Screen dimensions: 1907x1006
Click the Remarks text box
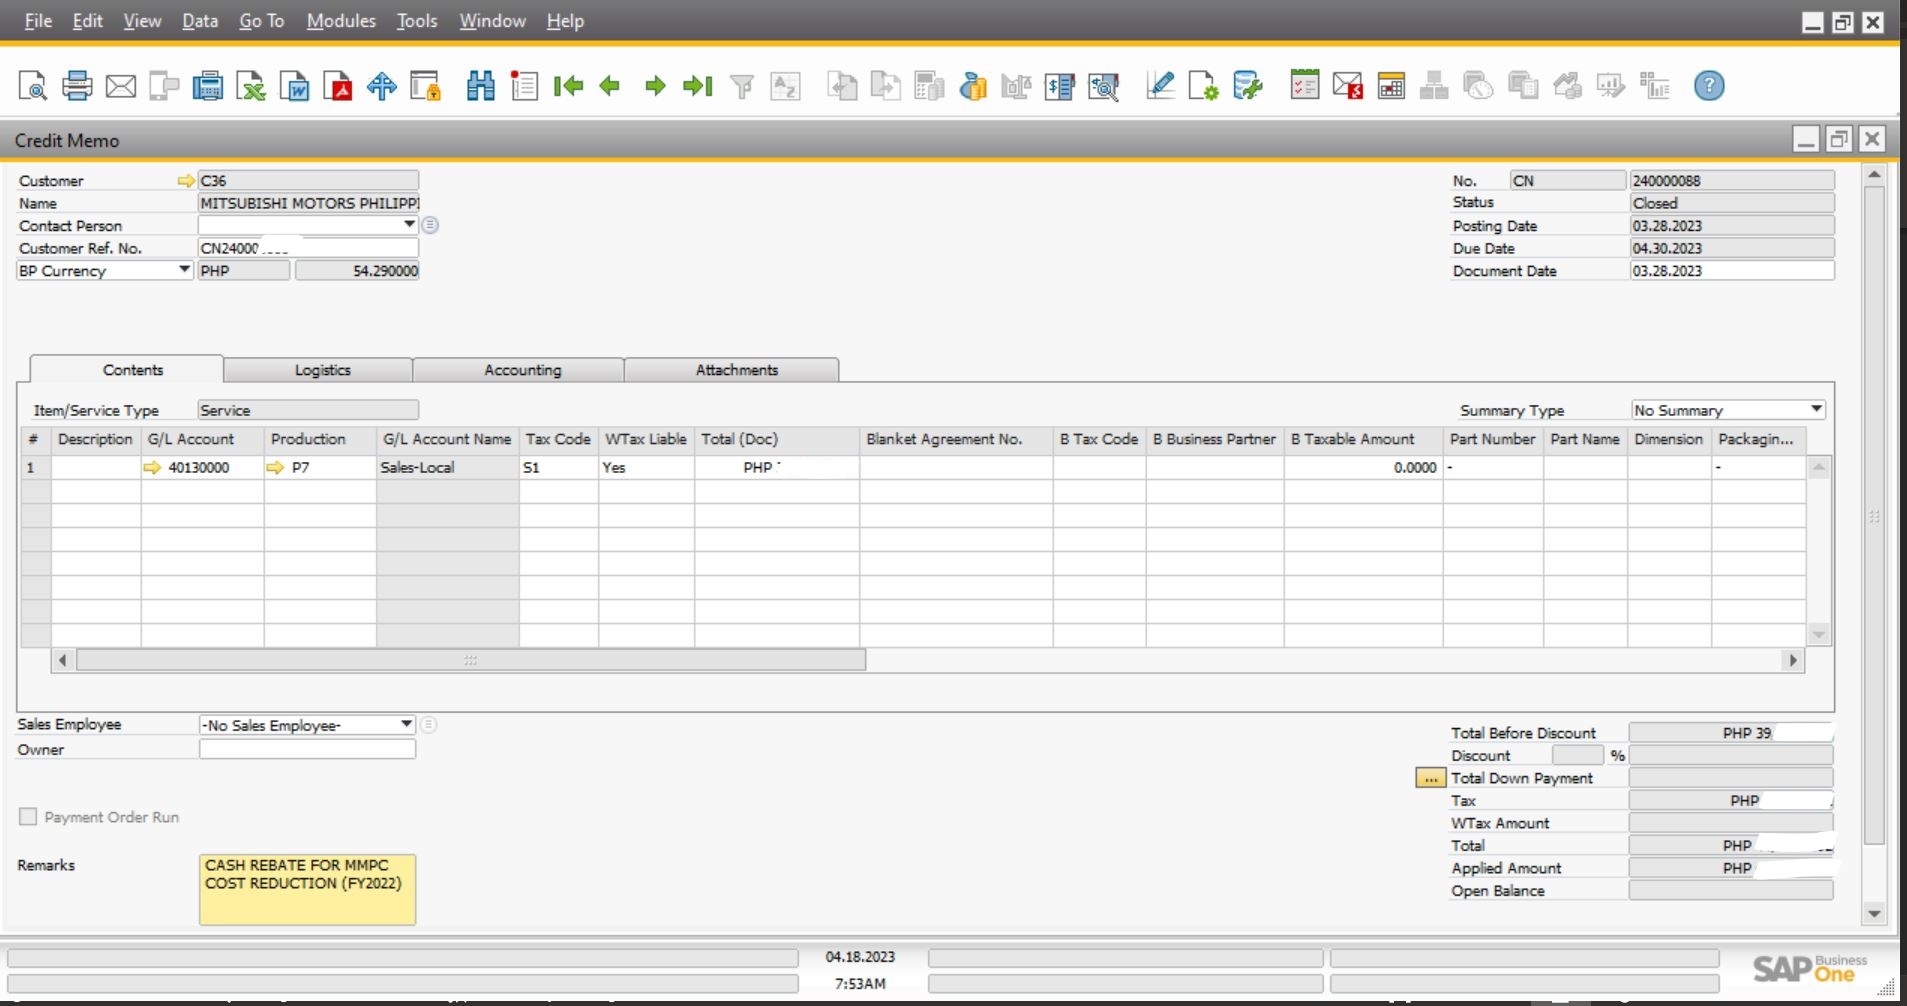tap(307, 889)
